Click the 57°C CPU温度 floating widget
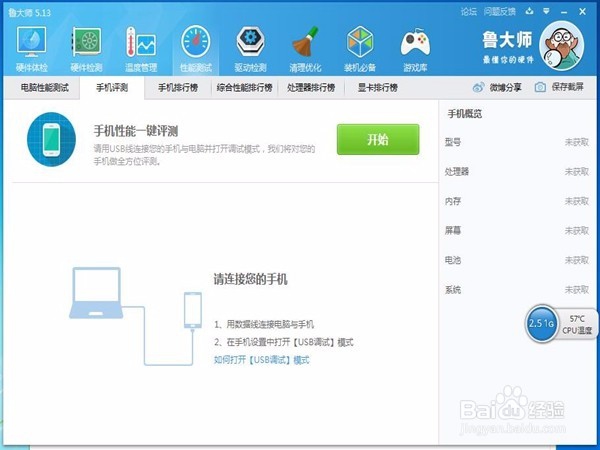The image size is (600, 450). (x=577, y=324)
